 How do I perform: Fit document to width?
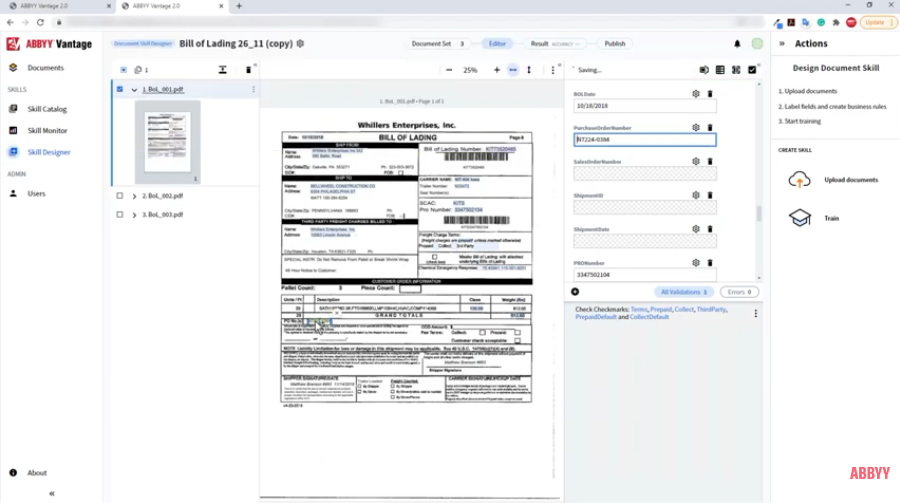513,70
